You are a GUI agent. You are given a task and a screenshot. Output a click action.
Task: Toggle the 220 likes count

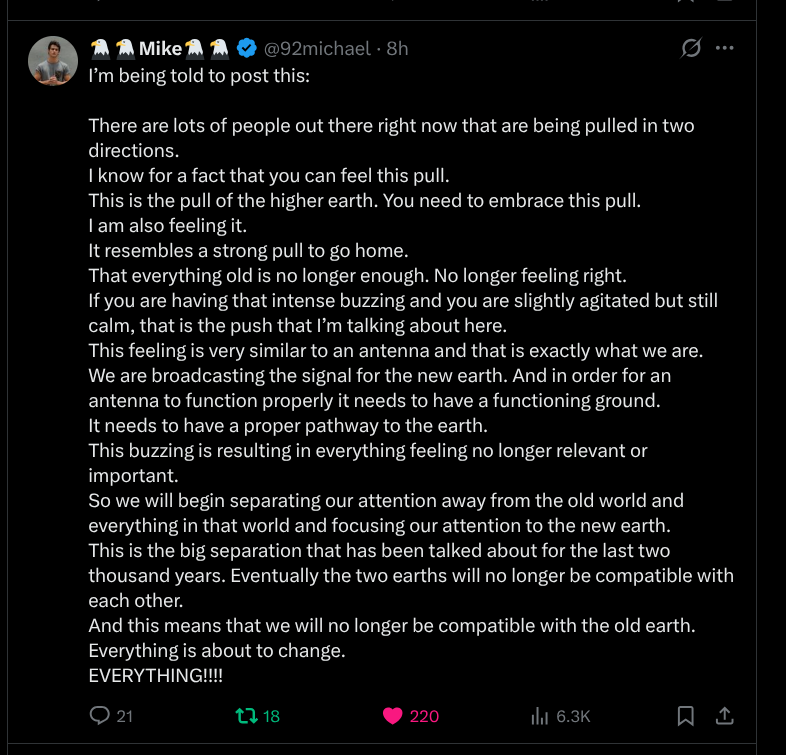coord(424,716)
